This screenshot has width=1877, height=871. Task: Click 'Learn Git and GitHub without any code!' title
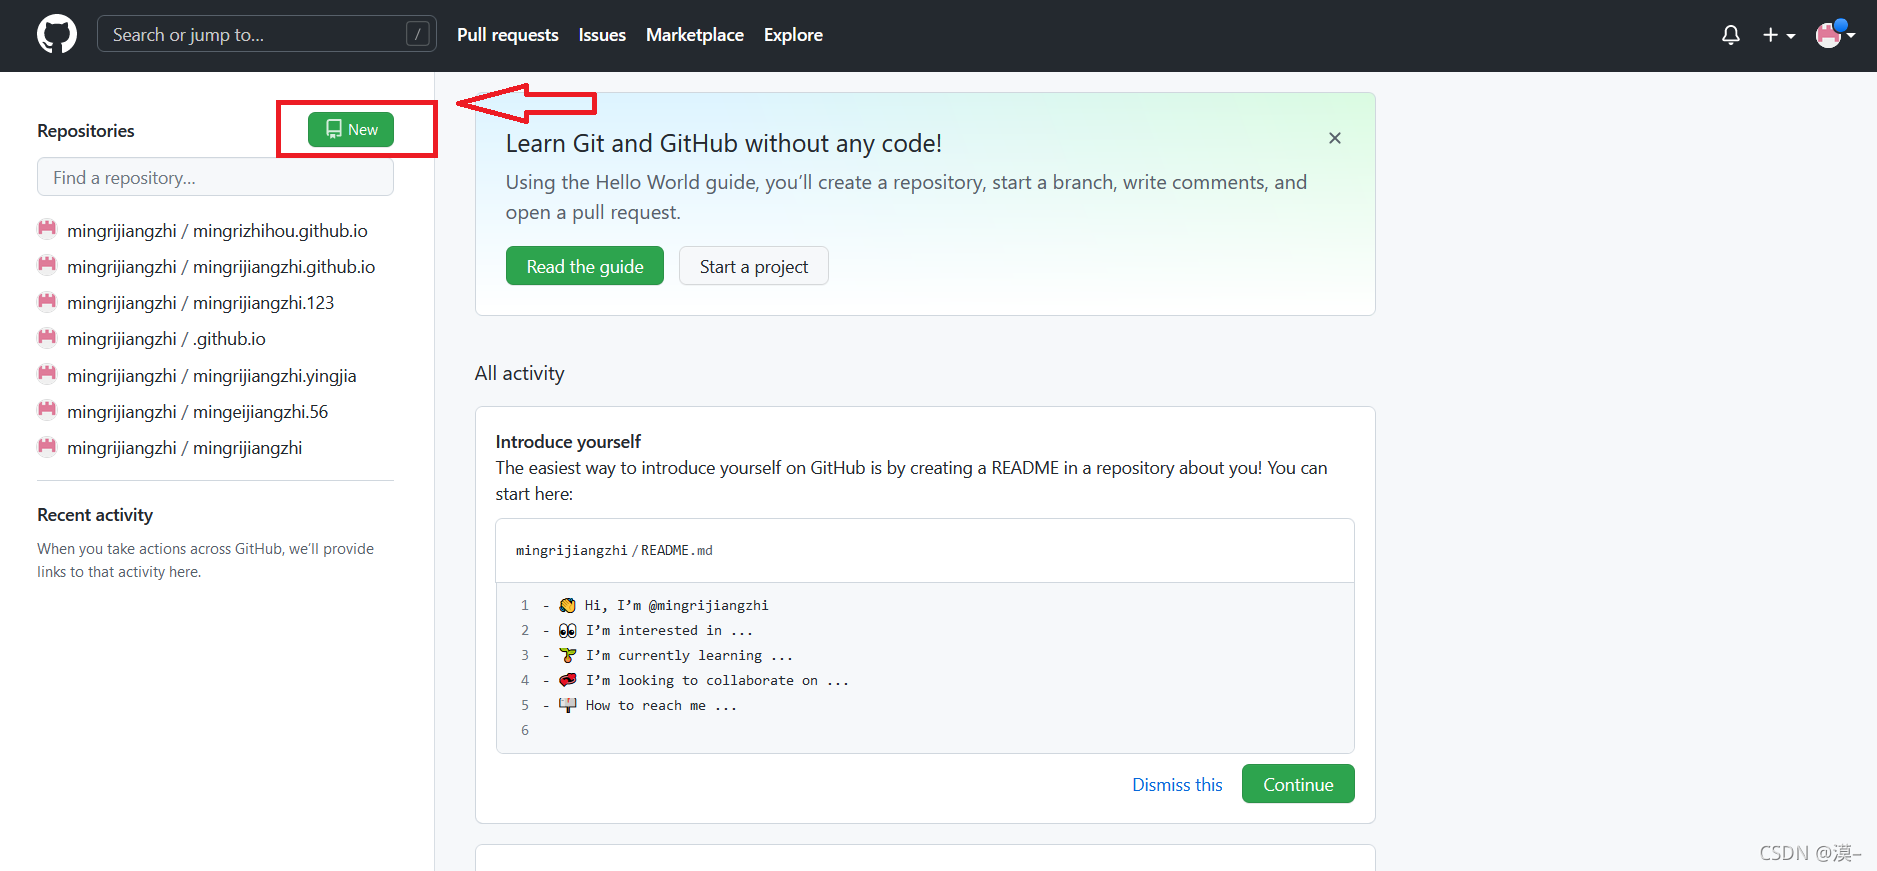tap(724, 144)
